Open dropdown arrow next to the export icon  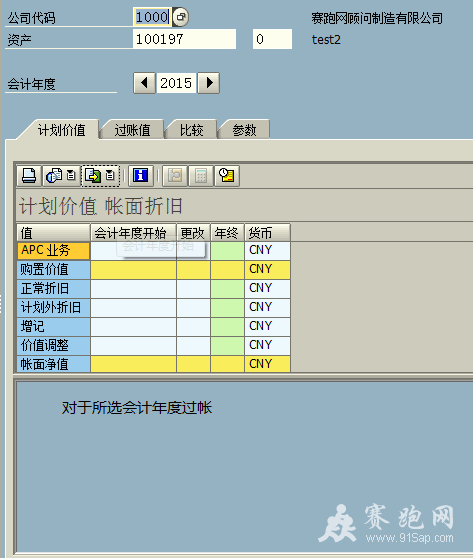110,176
